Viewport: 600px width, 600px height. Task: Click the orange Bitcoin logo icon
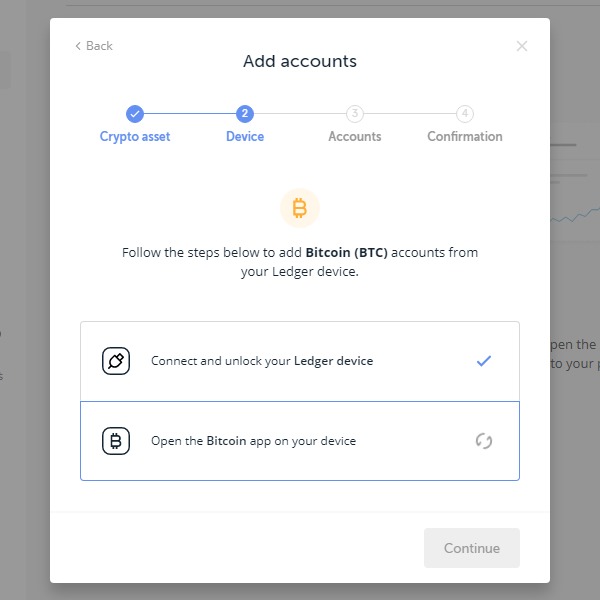pyautogui.click(x=300, y=208)
